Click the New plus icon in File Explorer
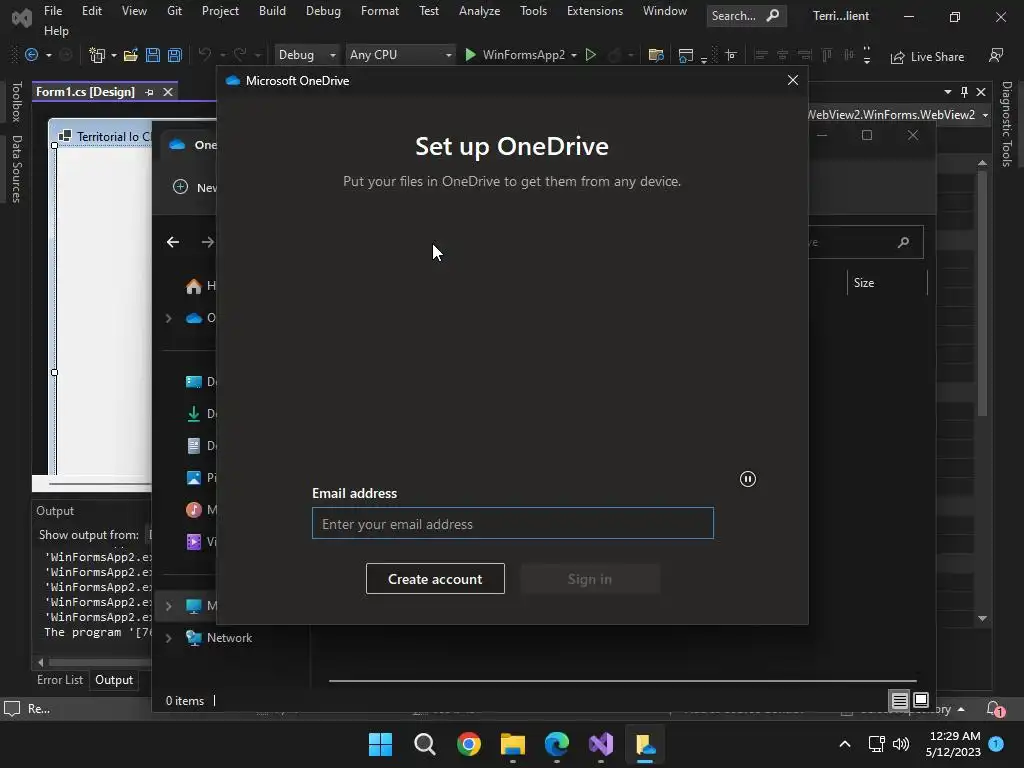 click(x=180, y=187)
